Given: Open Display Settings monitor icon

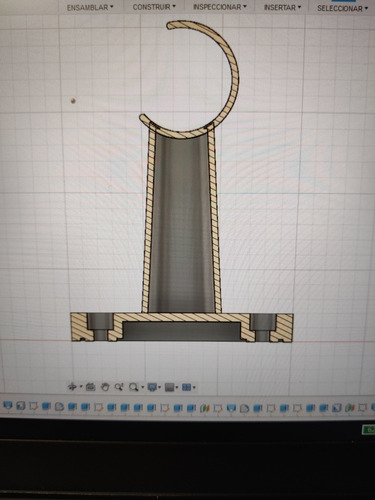Looking at the screenshot, I should tap(152, 387).
